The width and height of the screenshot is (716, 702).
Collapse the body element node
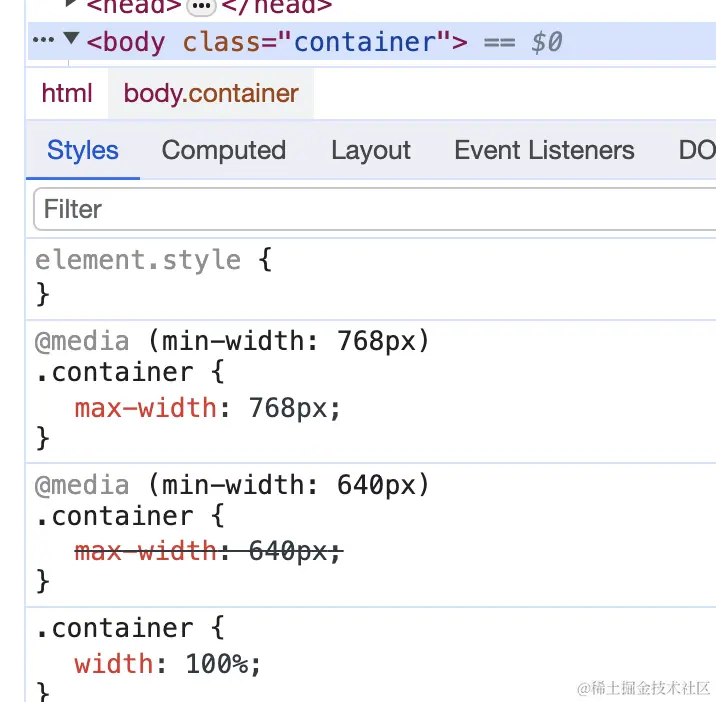pos(71,40)
